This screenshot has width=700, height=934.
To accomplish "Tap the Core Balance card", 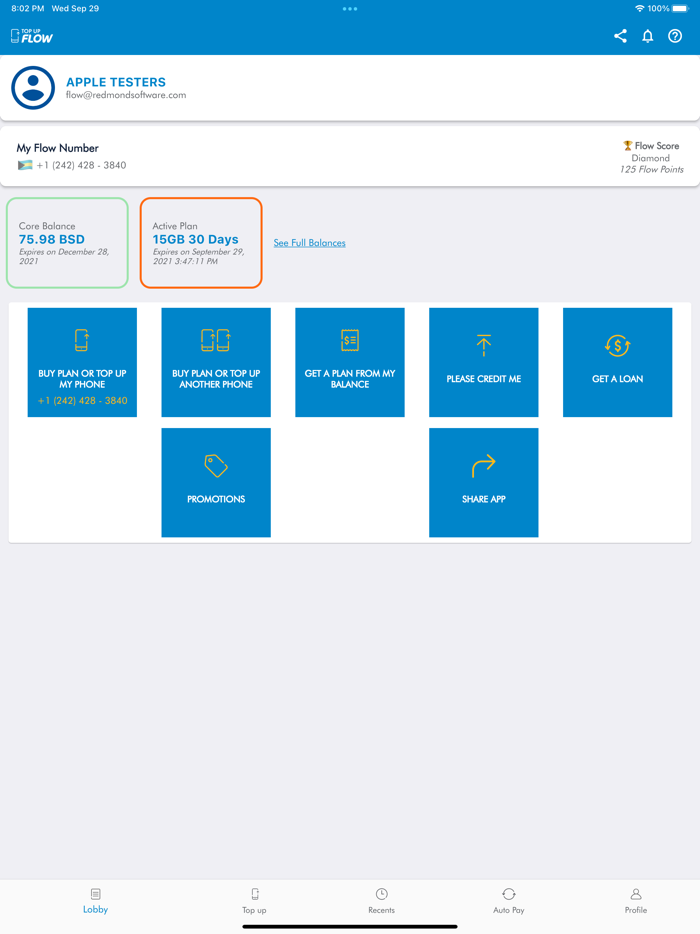I will tap(67, 243).
